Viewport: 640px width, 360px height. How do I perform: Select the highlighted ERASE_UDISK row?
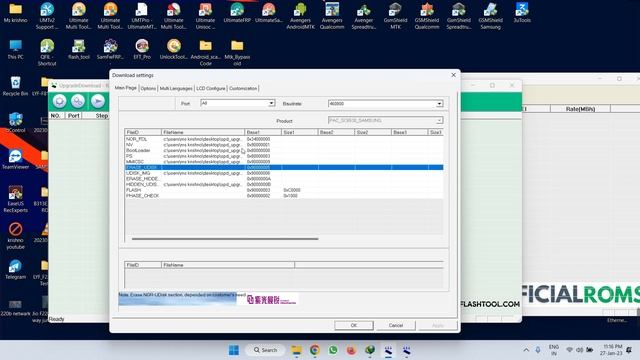(284, 167)
